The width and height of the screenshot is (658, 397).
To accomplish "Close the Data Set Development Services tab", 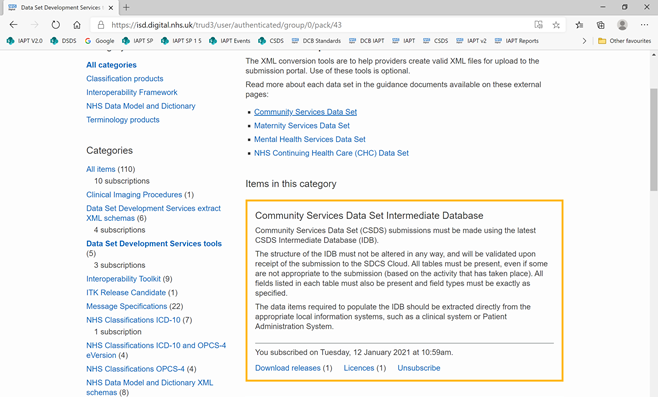I will 111,8.
